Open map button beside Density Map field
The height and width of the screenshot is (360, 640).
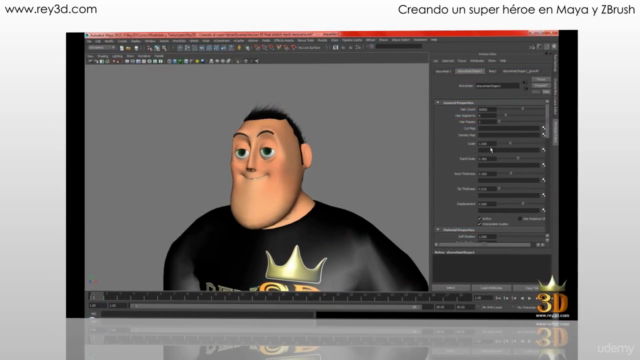click(x=544, y=135)
